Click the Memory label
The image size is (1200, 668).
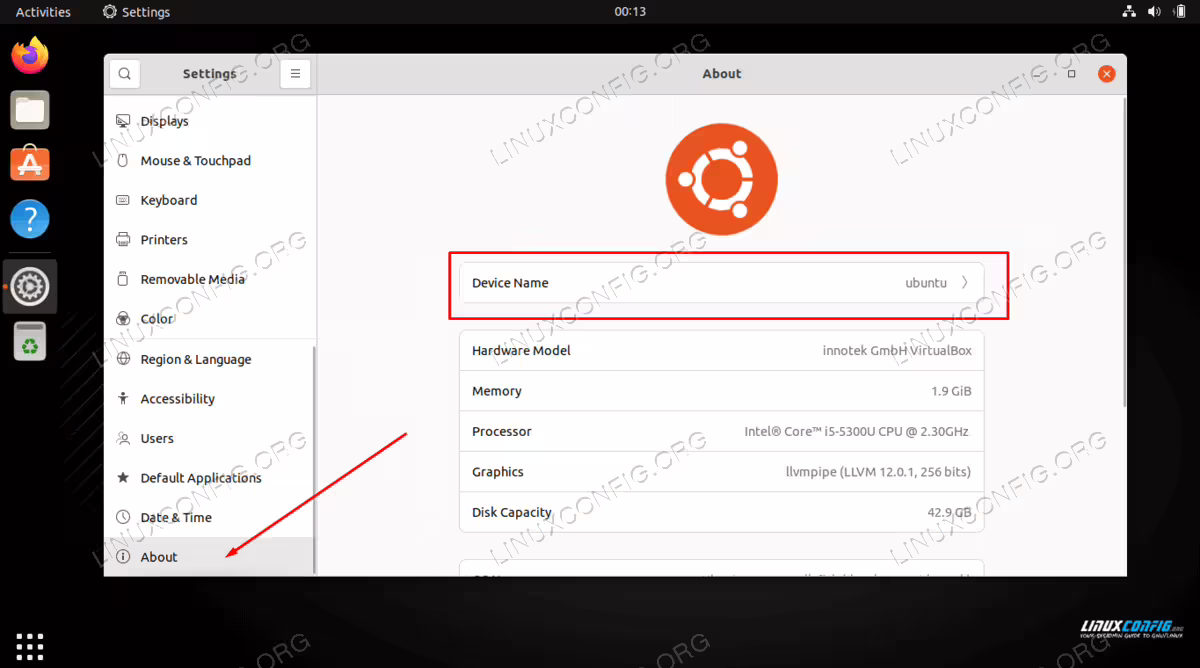[x=497, y=391]
